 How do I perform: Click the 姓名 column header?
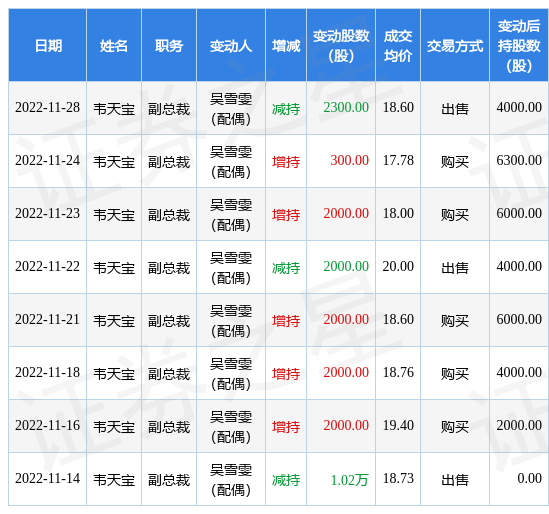click(114, 46)
